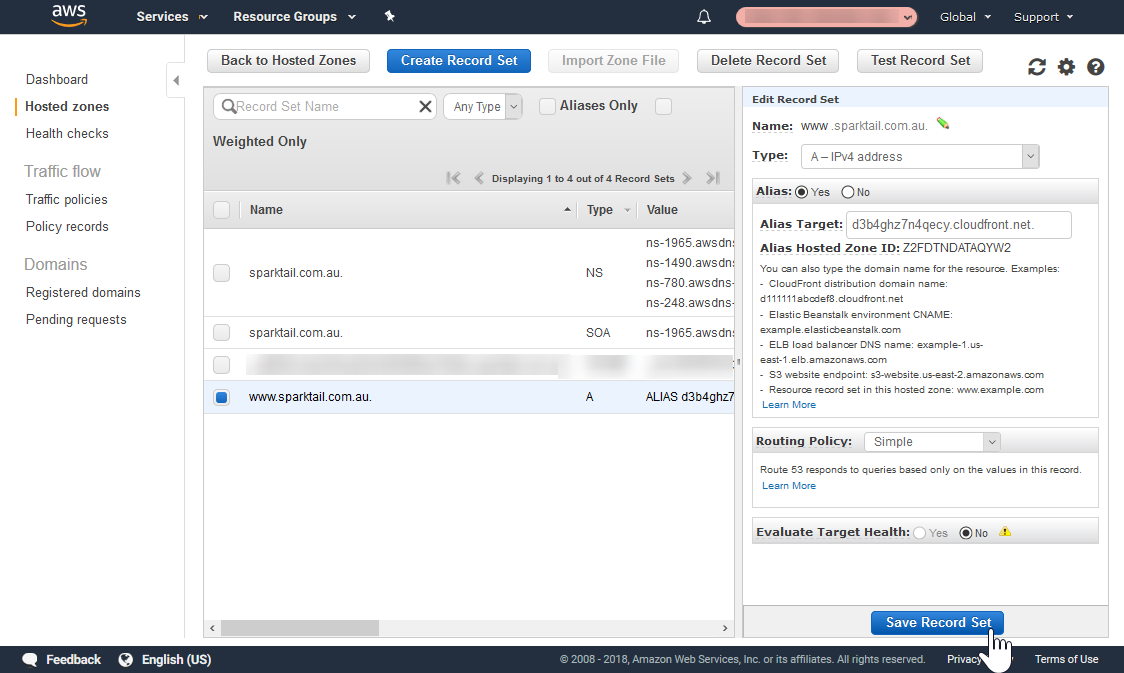Set Evaluate Target Health to Yes

point(919,533)
